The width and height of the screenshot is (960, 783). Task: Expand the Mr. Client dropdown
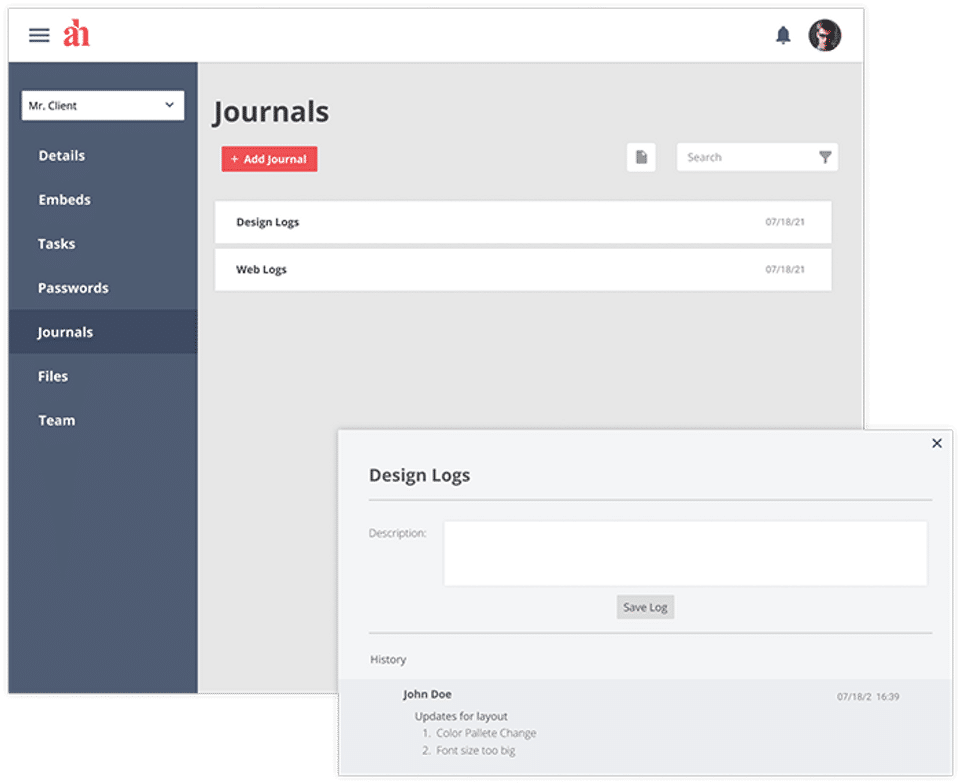click(x=103, y=105)
